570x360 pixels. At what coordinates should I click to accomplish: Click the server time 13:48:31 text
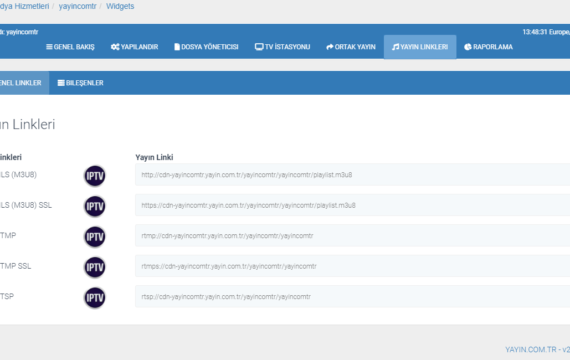click(x=535, y=32)
